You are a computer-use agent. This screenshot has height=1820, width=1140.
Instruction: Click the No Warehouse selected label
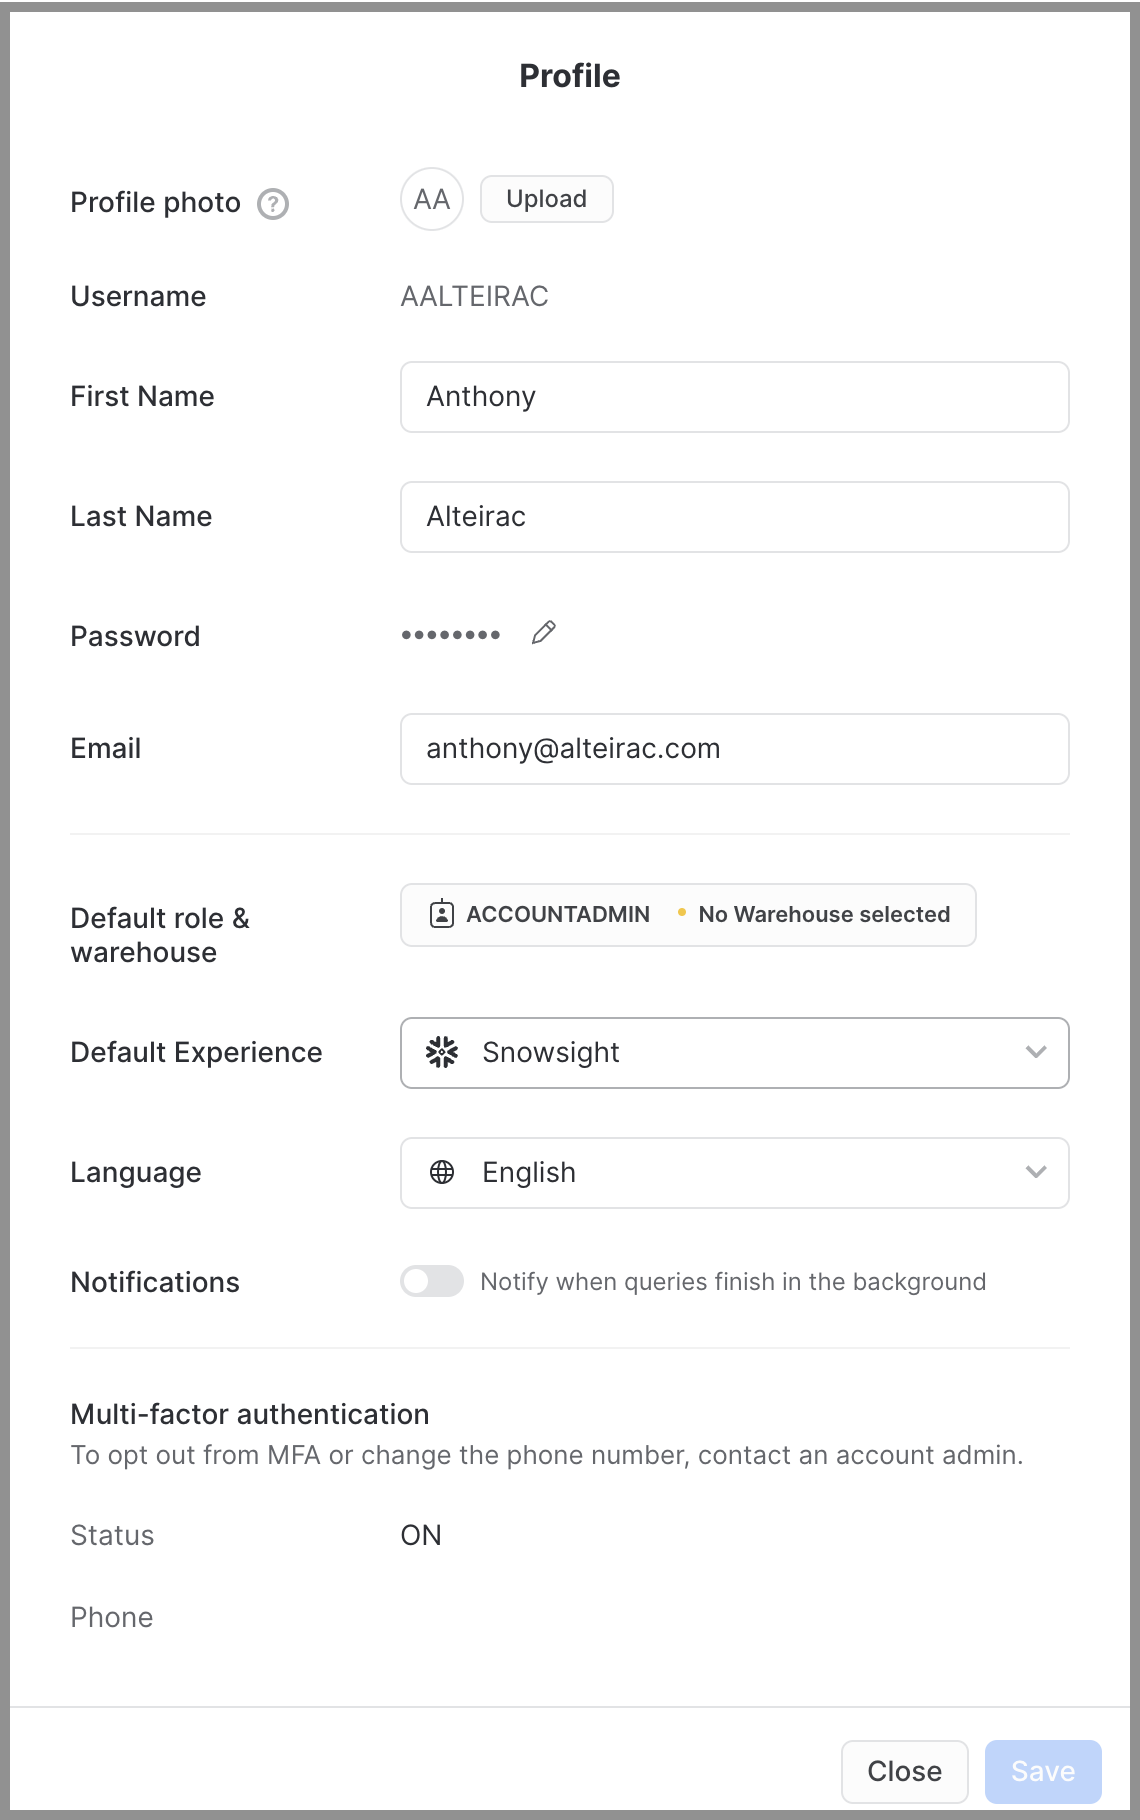tap(824, 914)
